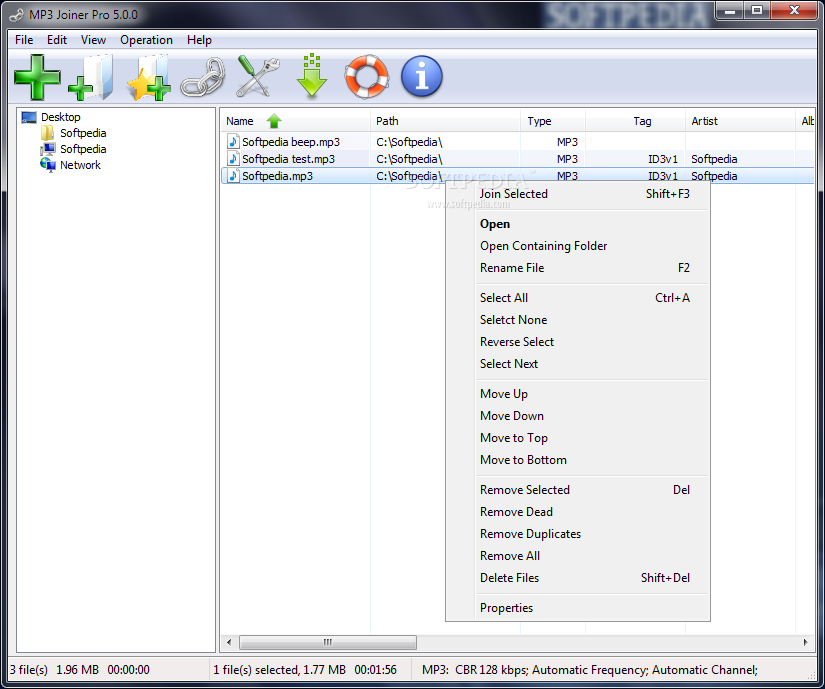Click music note icon of Softpedia.mp3

[x=233, y=175]
